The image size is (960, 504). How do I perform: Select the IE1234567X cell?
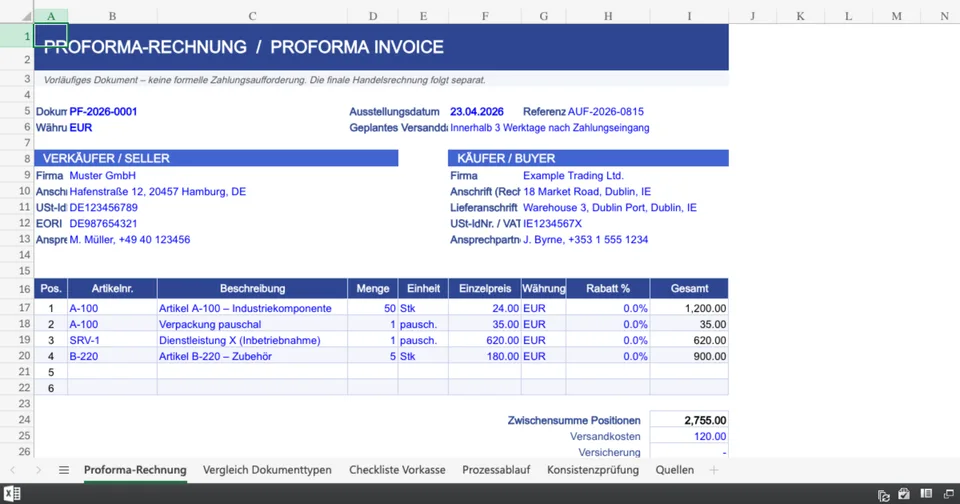click(552, 223)
